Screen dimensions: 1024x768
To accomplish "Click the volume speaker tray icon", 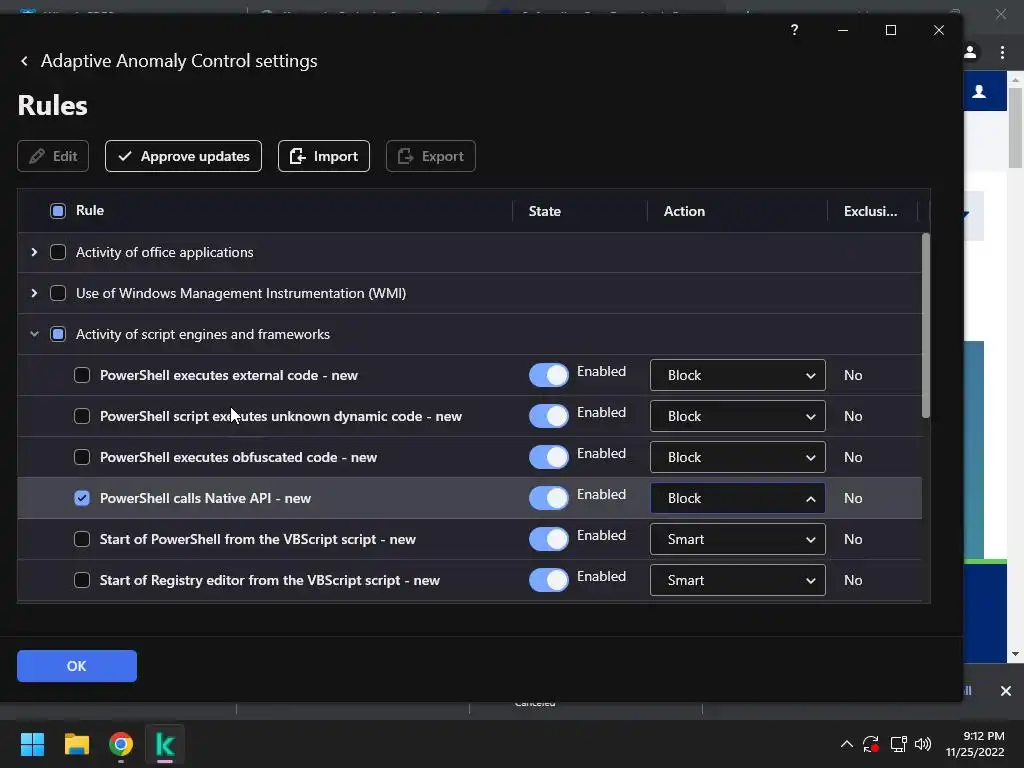I will 923,744.
